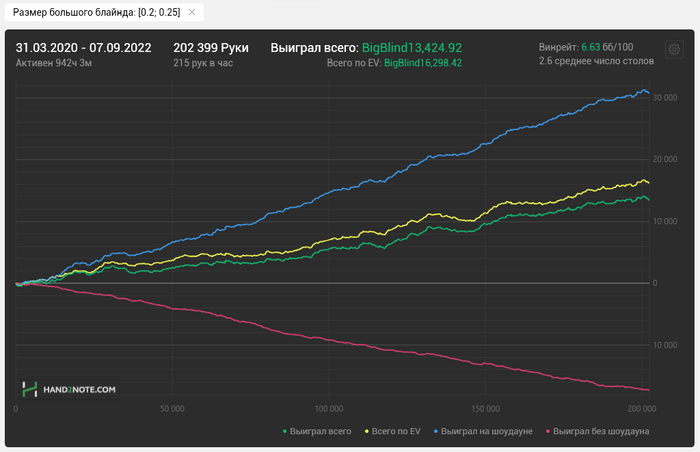This screenshot has height=452, width=700.
Task: Click the '202 399 Руки' hand count
Action: pos(211,48)
